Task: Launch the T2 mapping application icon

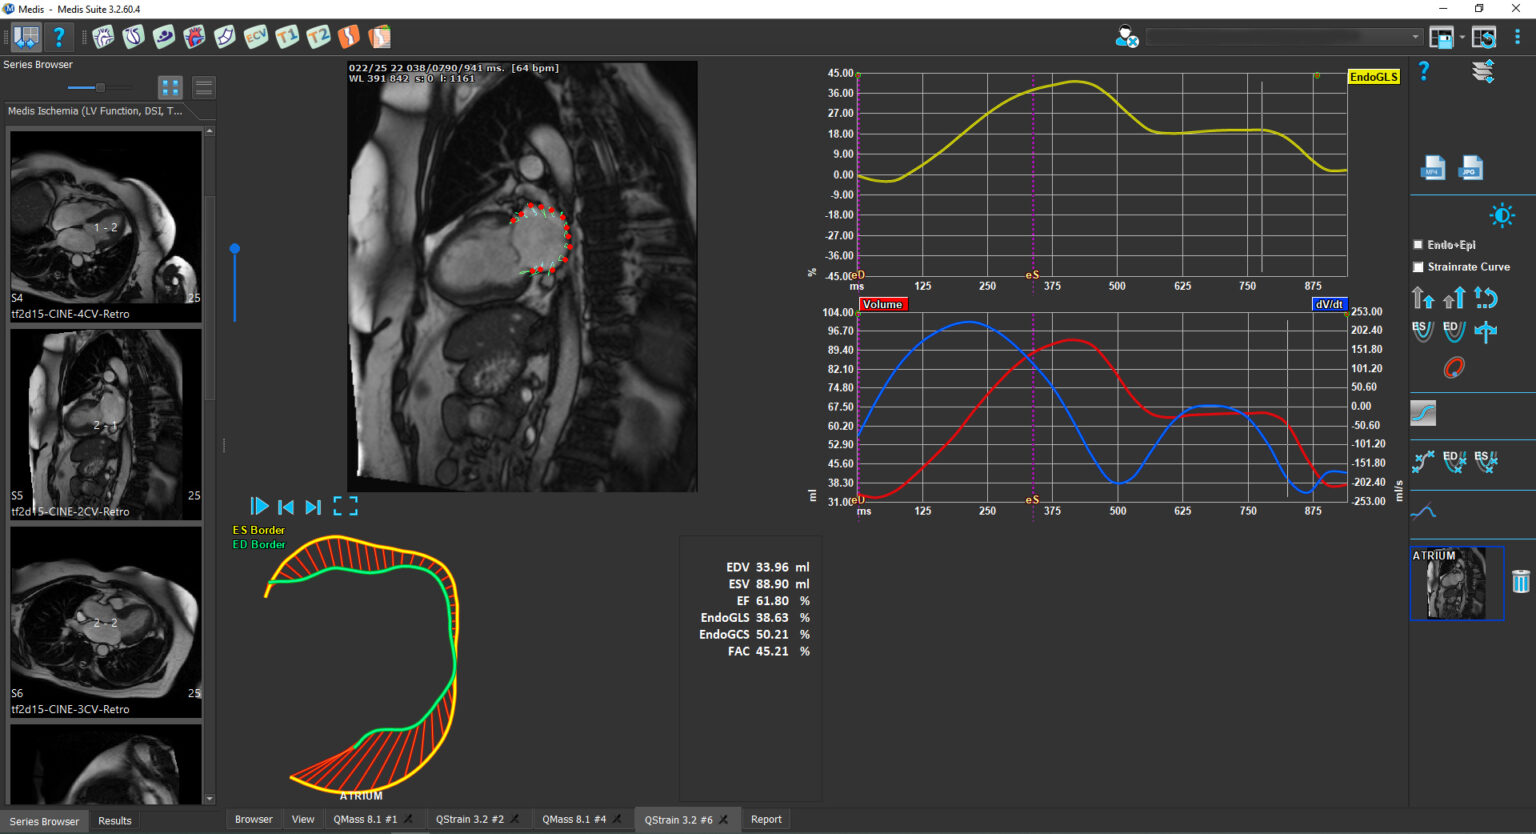Action: point(318,37)
